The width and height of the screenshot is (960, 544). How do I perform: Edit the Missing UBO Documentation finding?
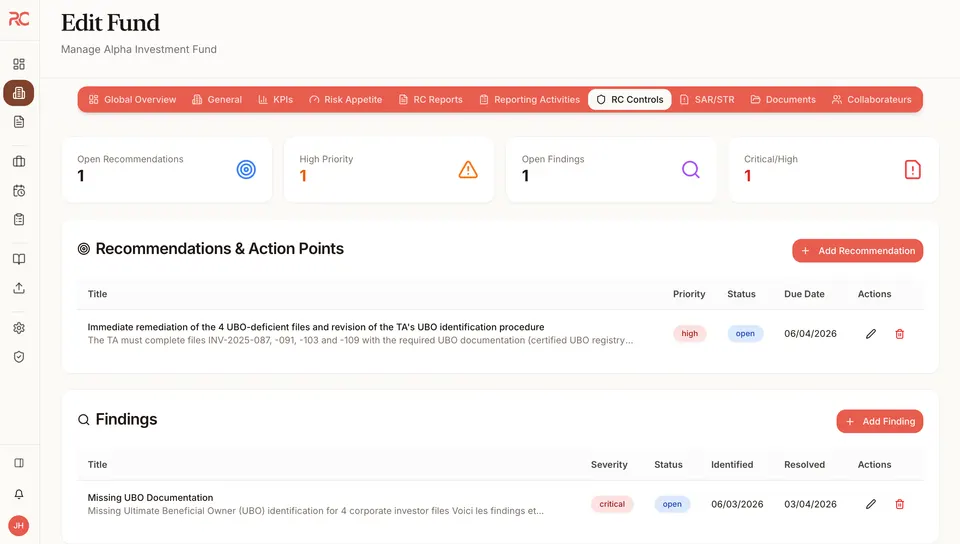871,504
